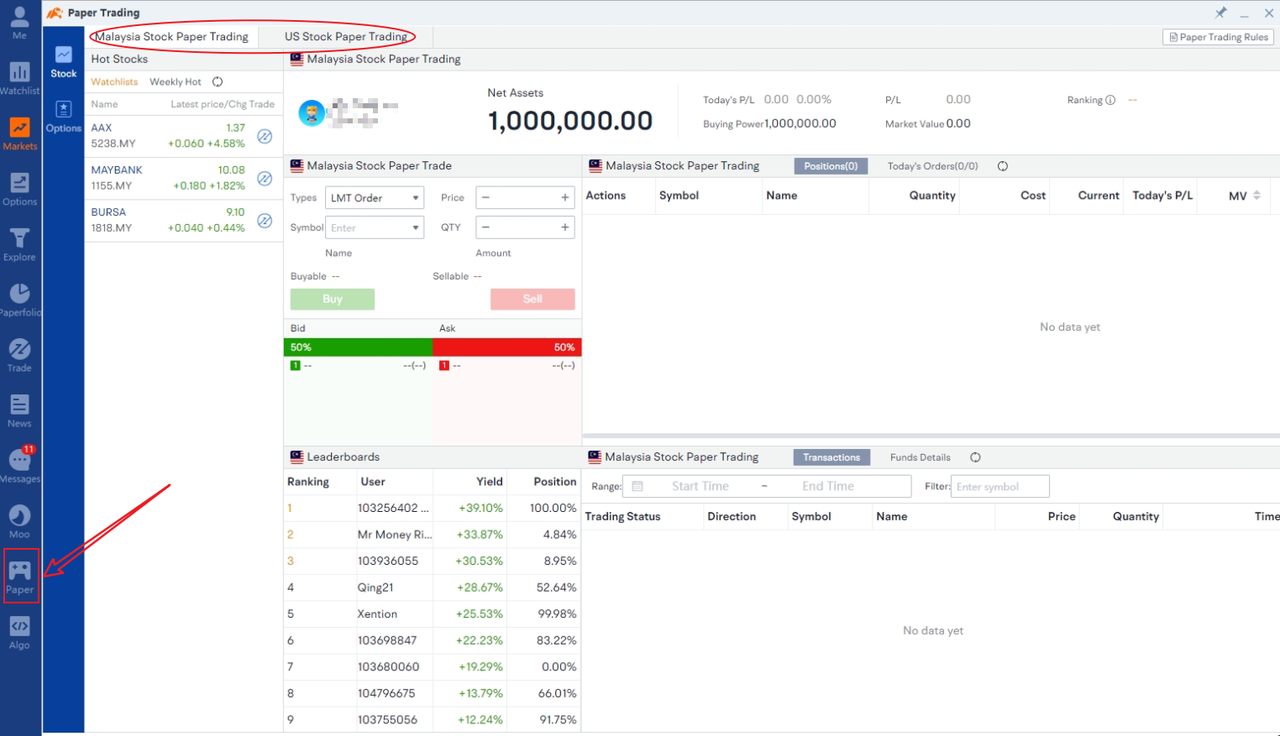The height and width of the screenshot is (736, 1280).
Task: Open the Paper trading gamepad icon
Action: pos(20,576)
